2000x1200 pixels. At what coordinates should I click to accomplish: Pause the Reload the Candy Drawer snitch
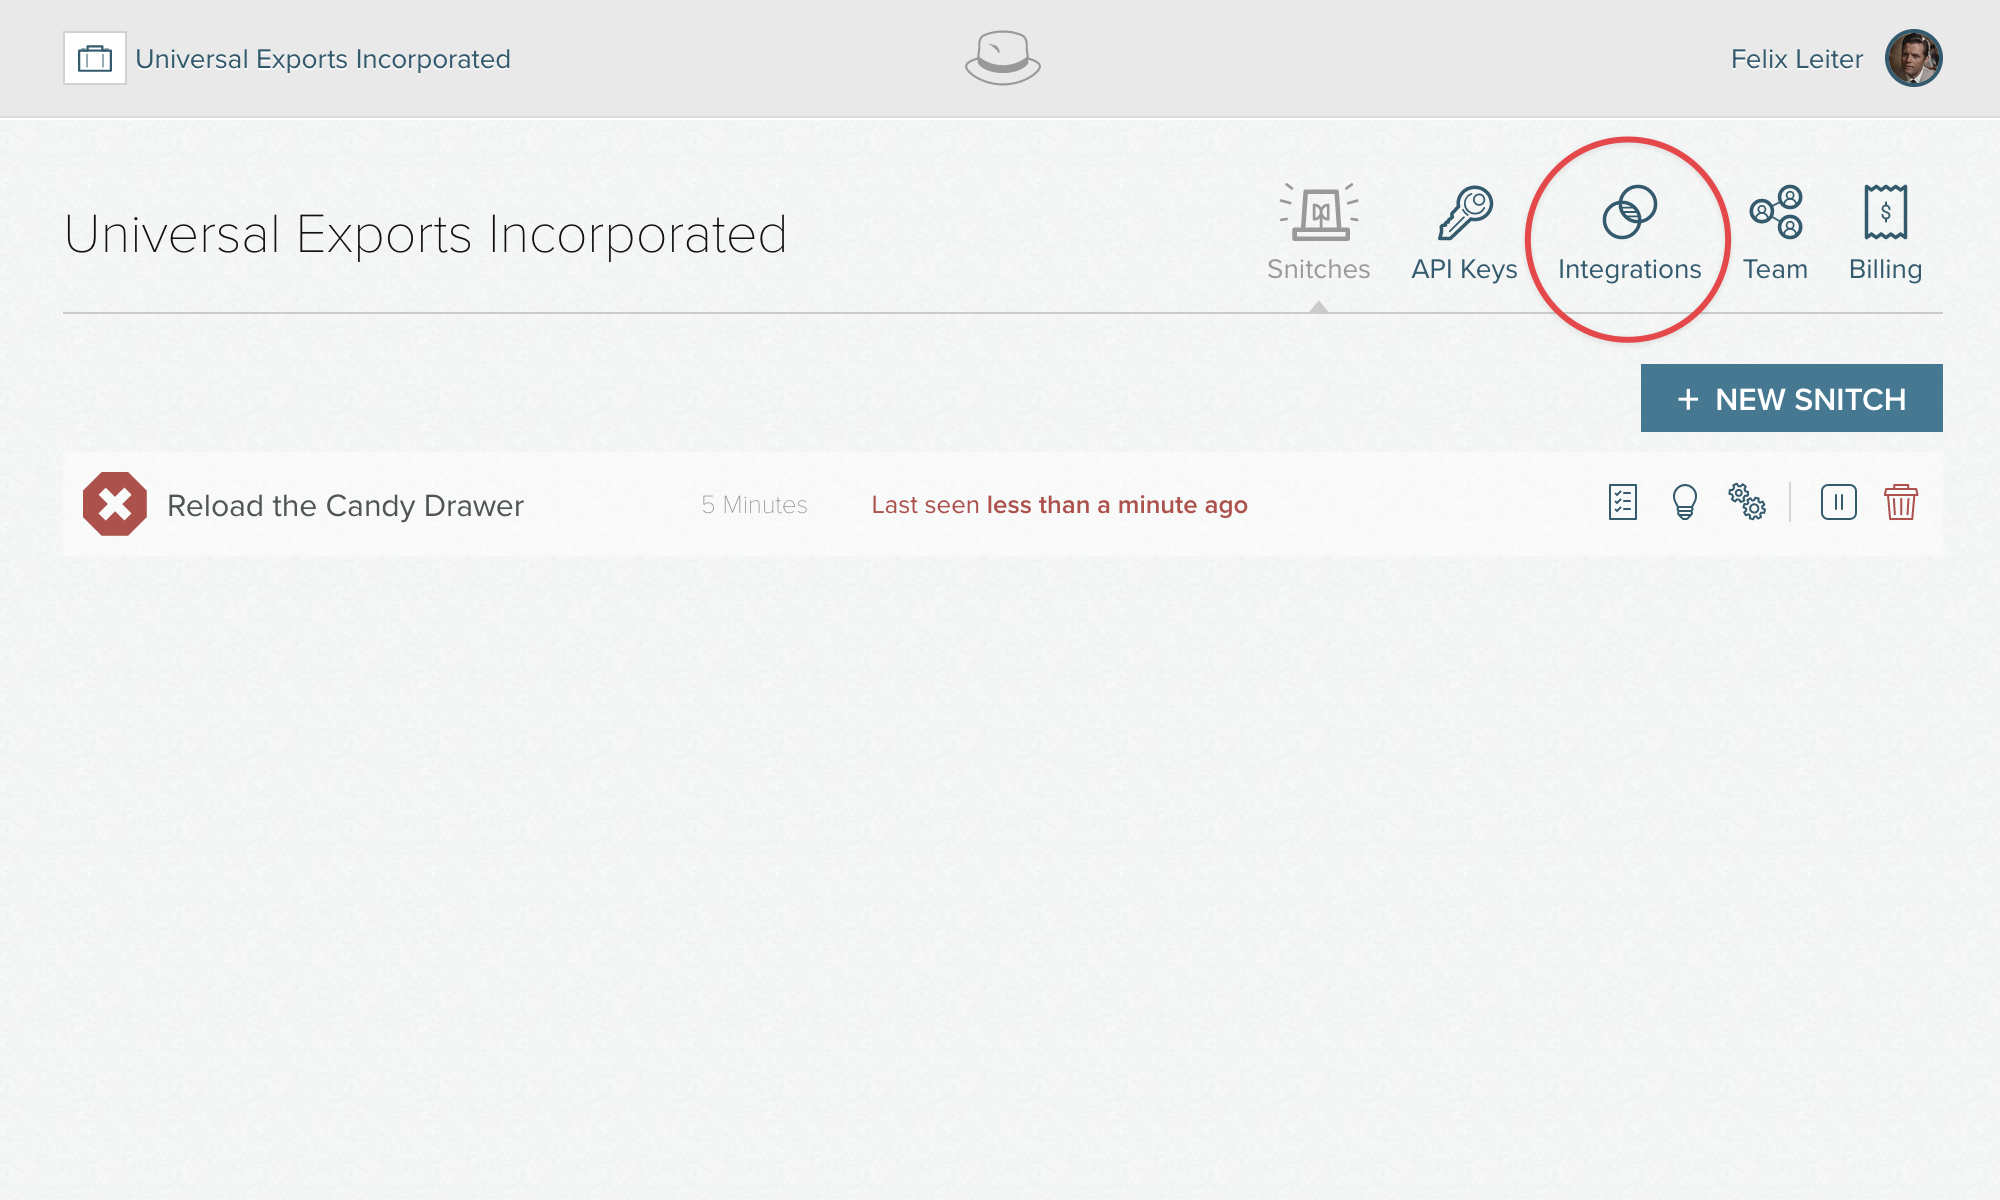coord(1840,504)
